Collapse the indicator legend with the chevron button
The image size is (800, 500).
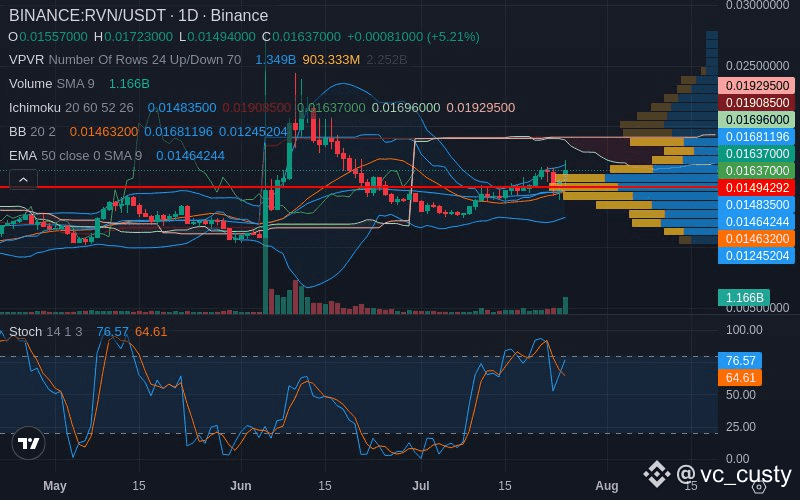pyautogui.click(x=23, y=180)
